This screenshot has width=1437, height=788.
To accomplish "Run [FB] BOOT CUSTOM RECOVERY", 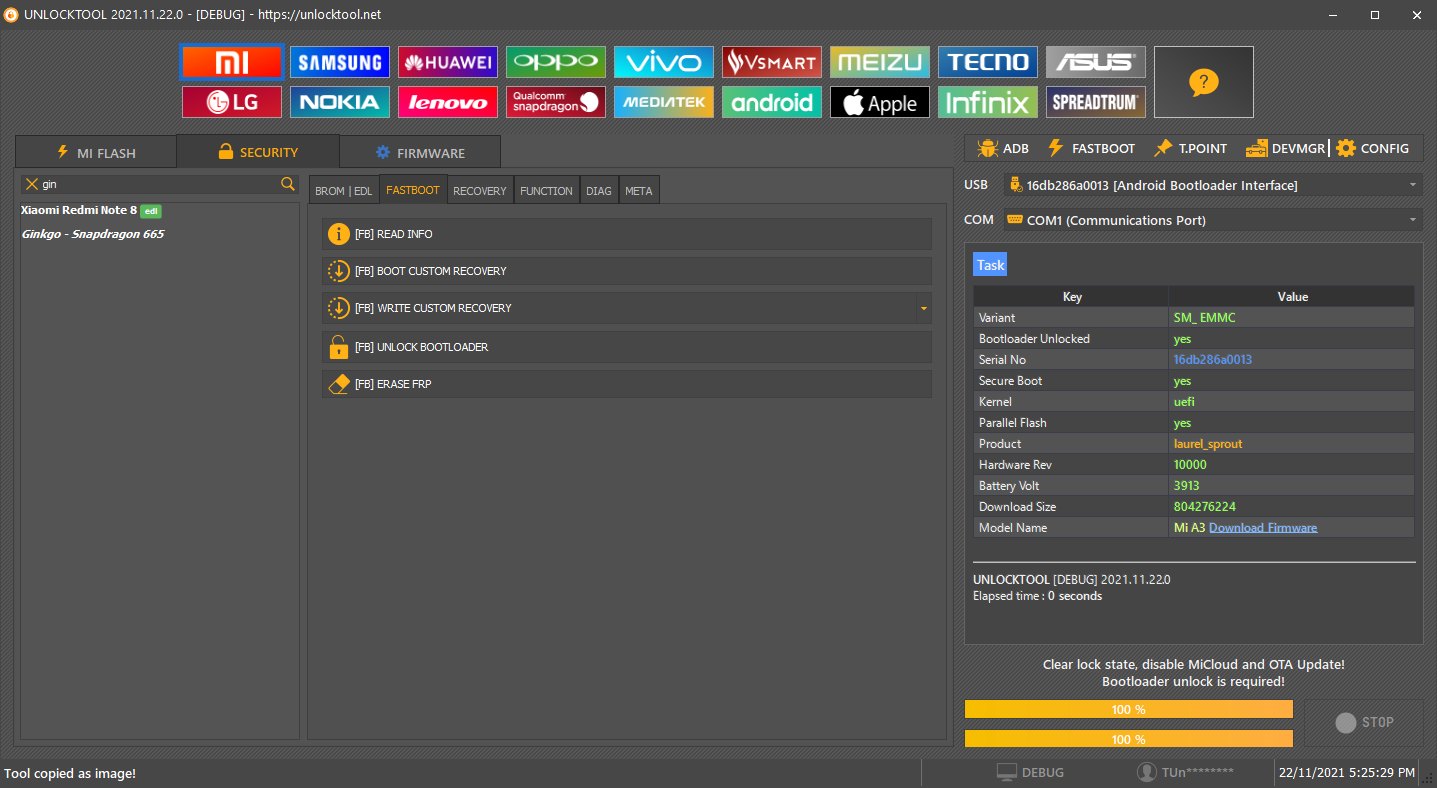I will [627, 271].
